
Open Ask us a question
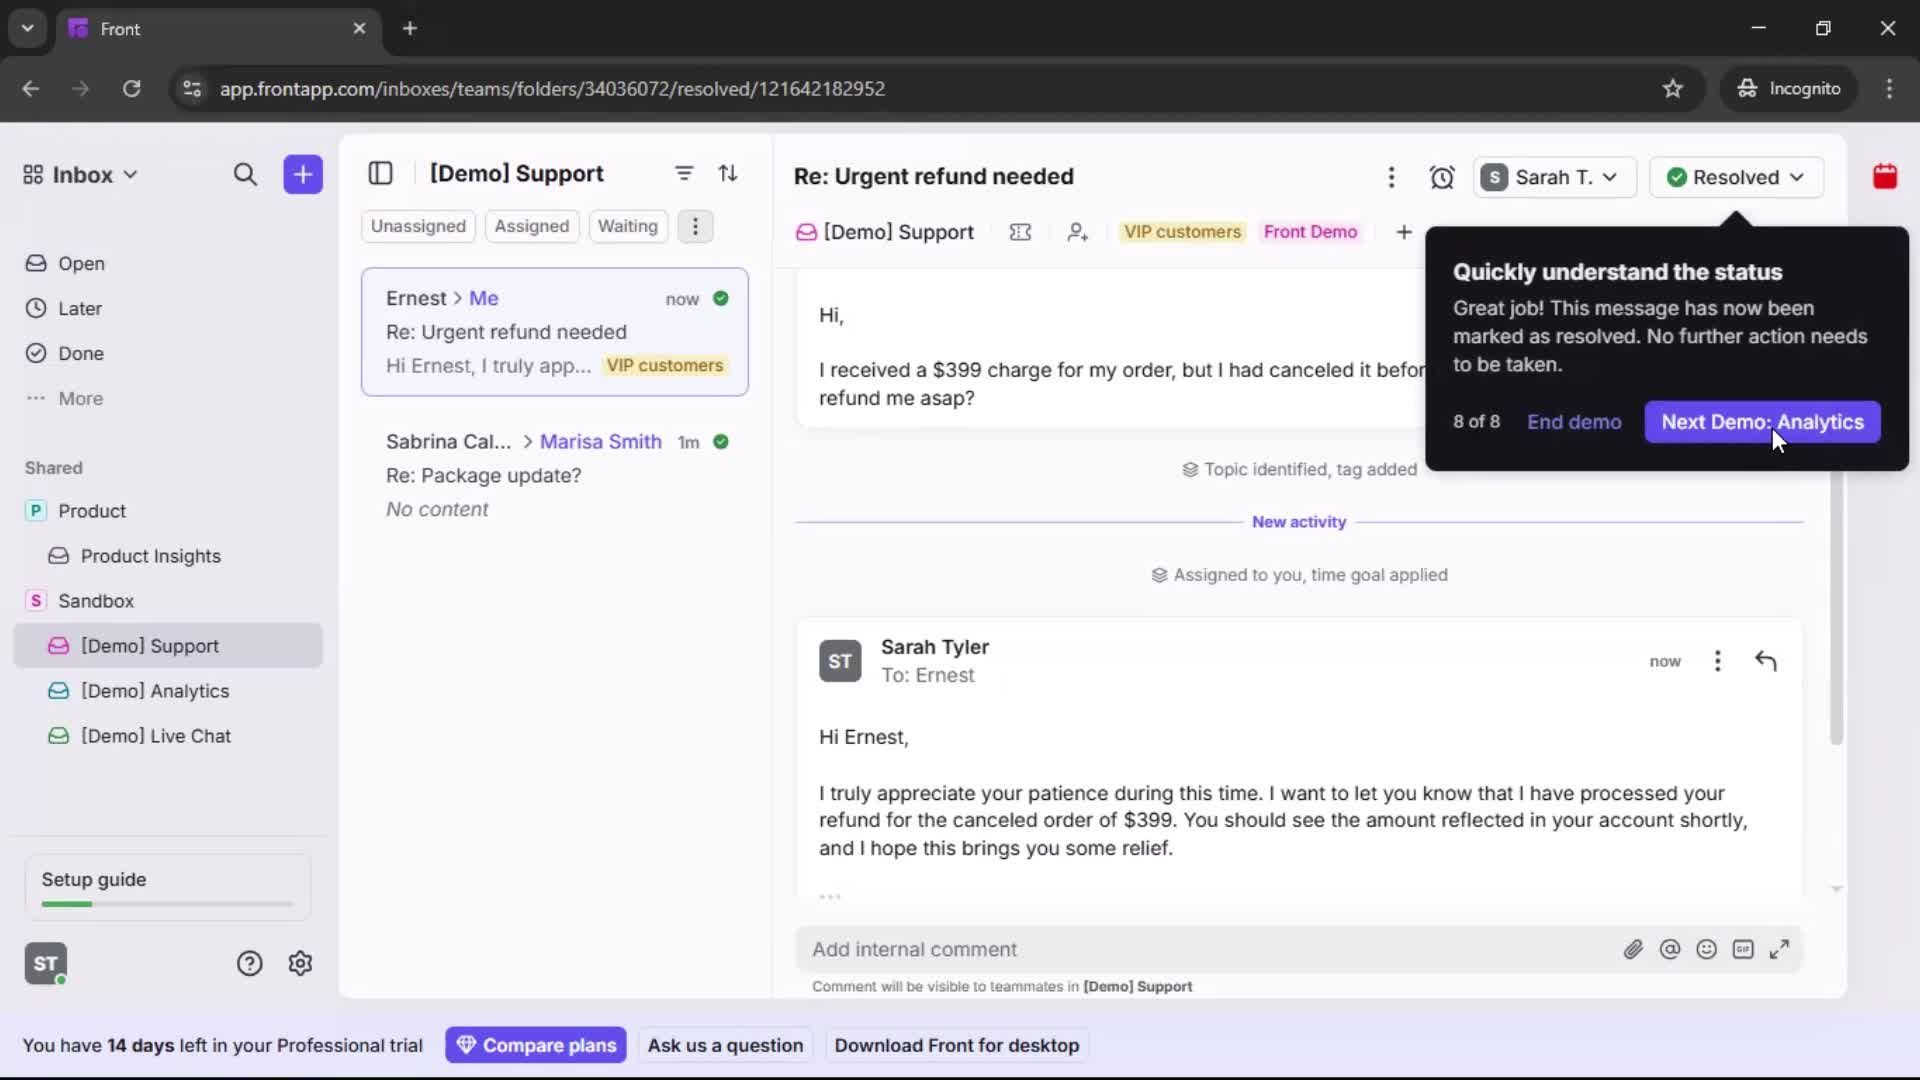(726, 1045)
